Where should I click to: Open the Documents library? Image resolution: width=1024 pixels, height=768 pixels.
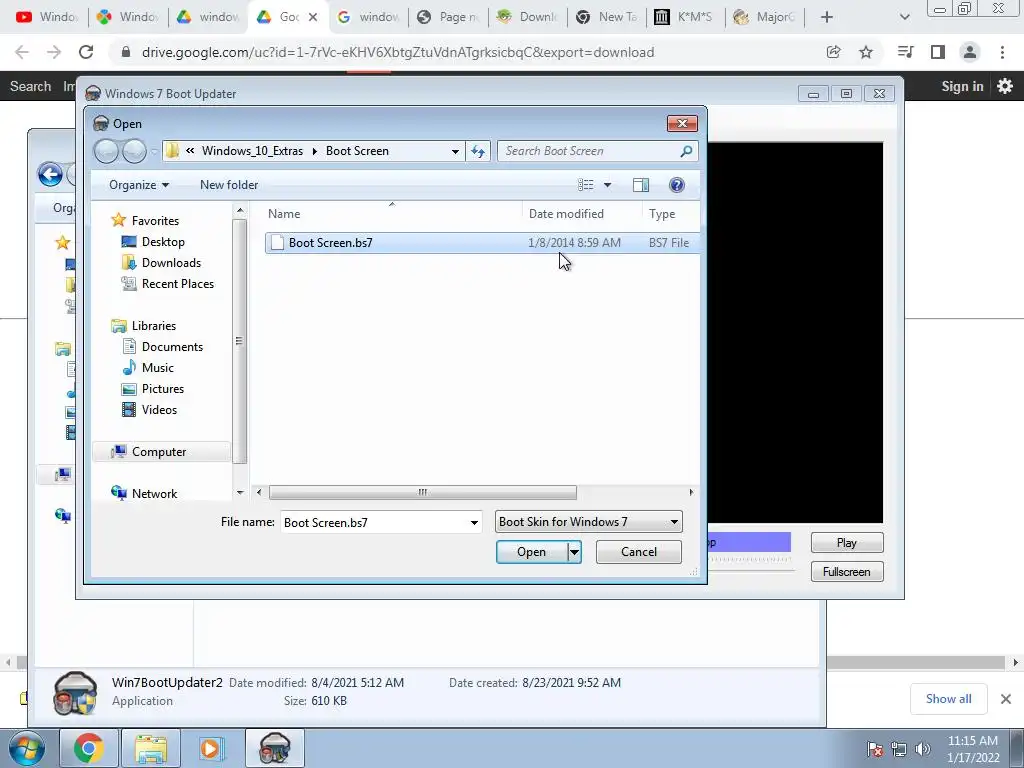(172, 347)
